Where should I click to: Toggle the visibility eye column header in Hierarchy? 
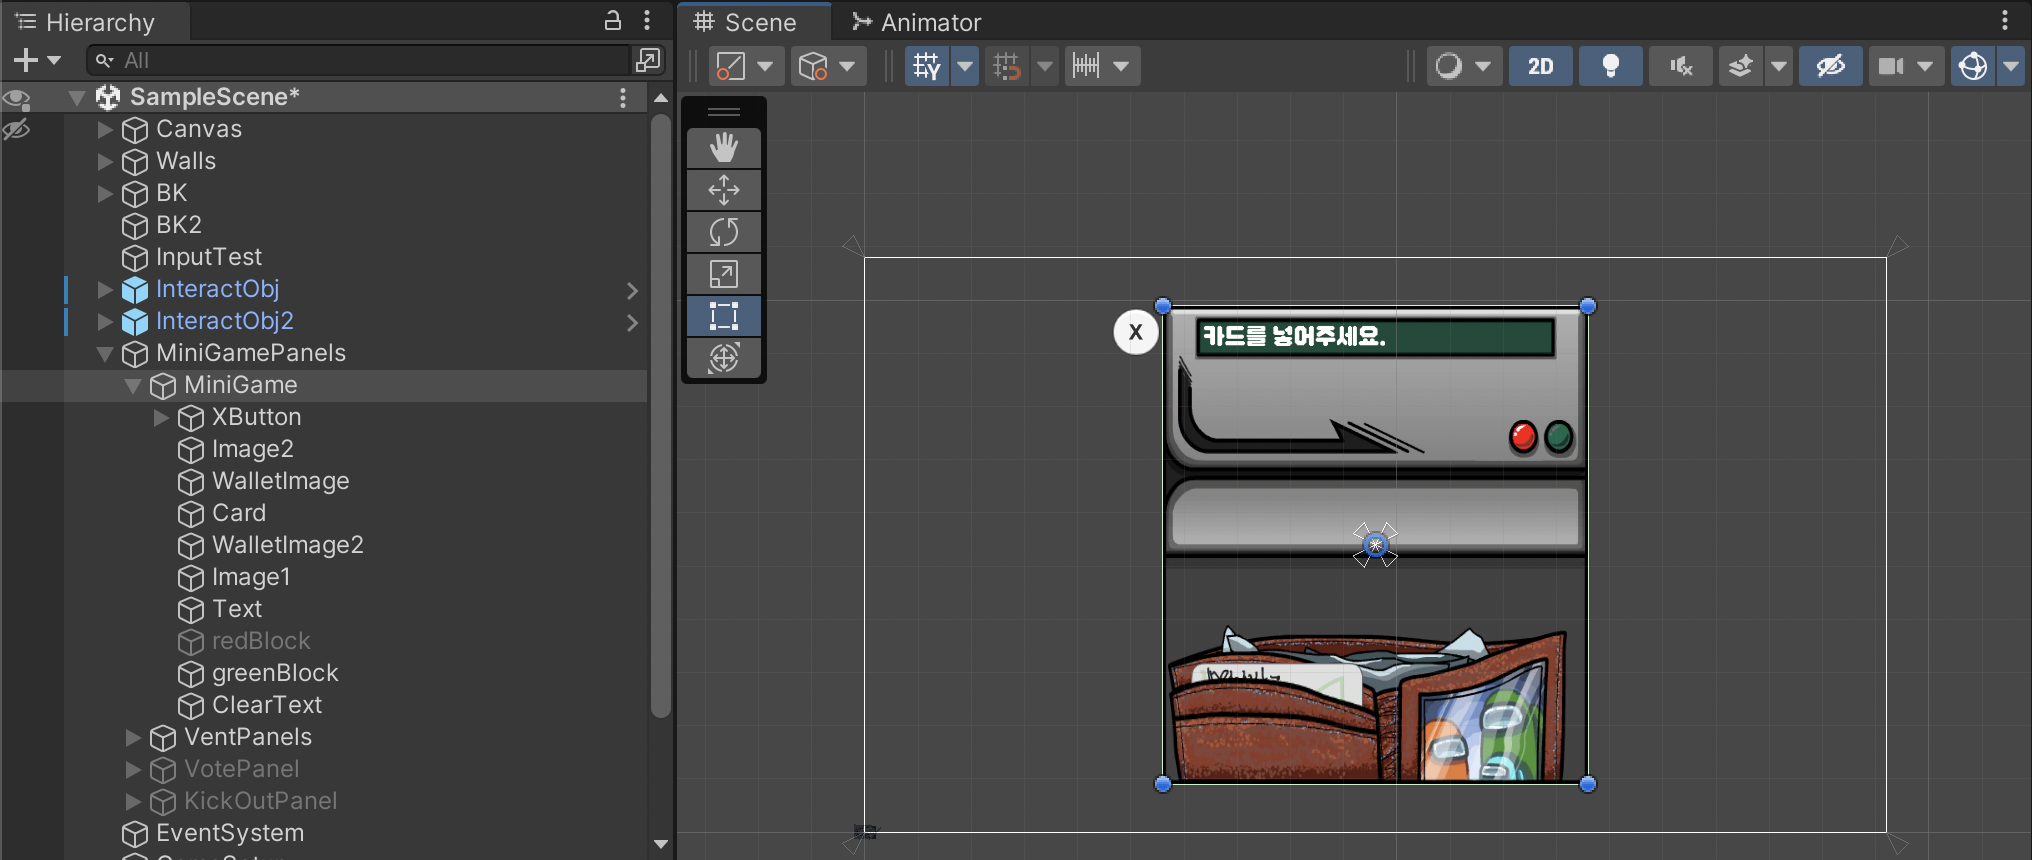[16, 98]
